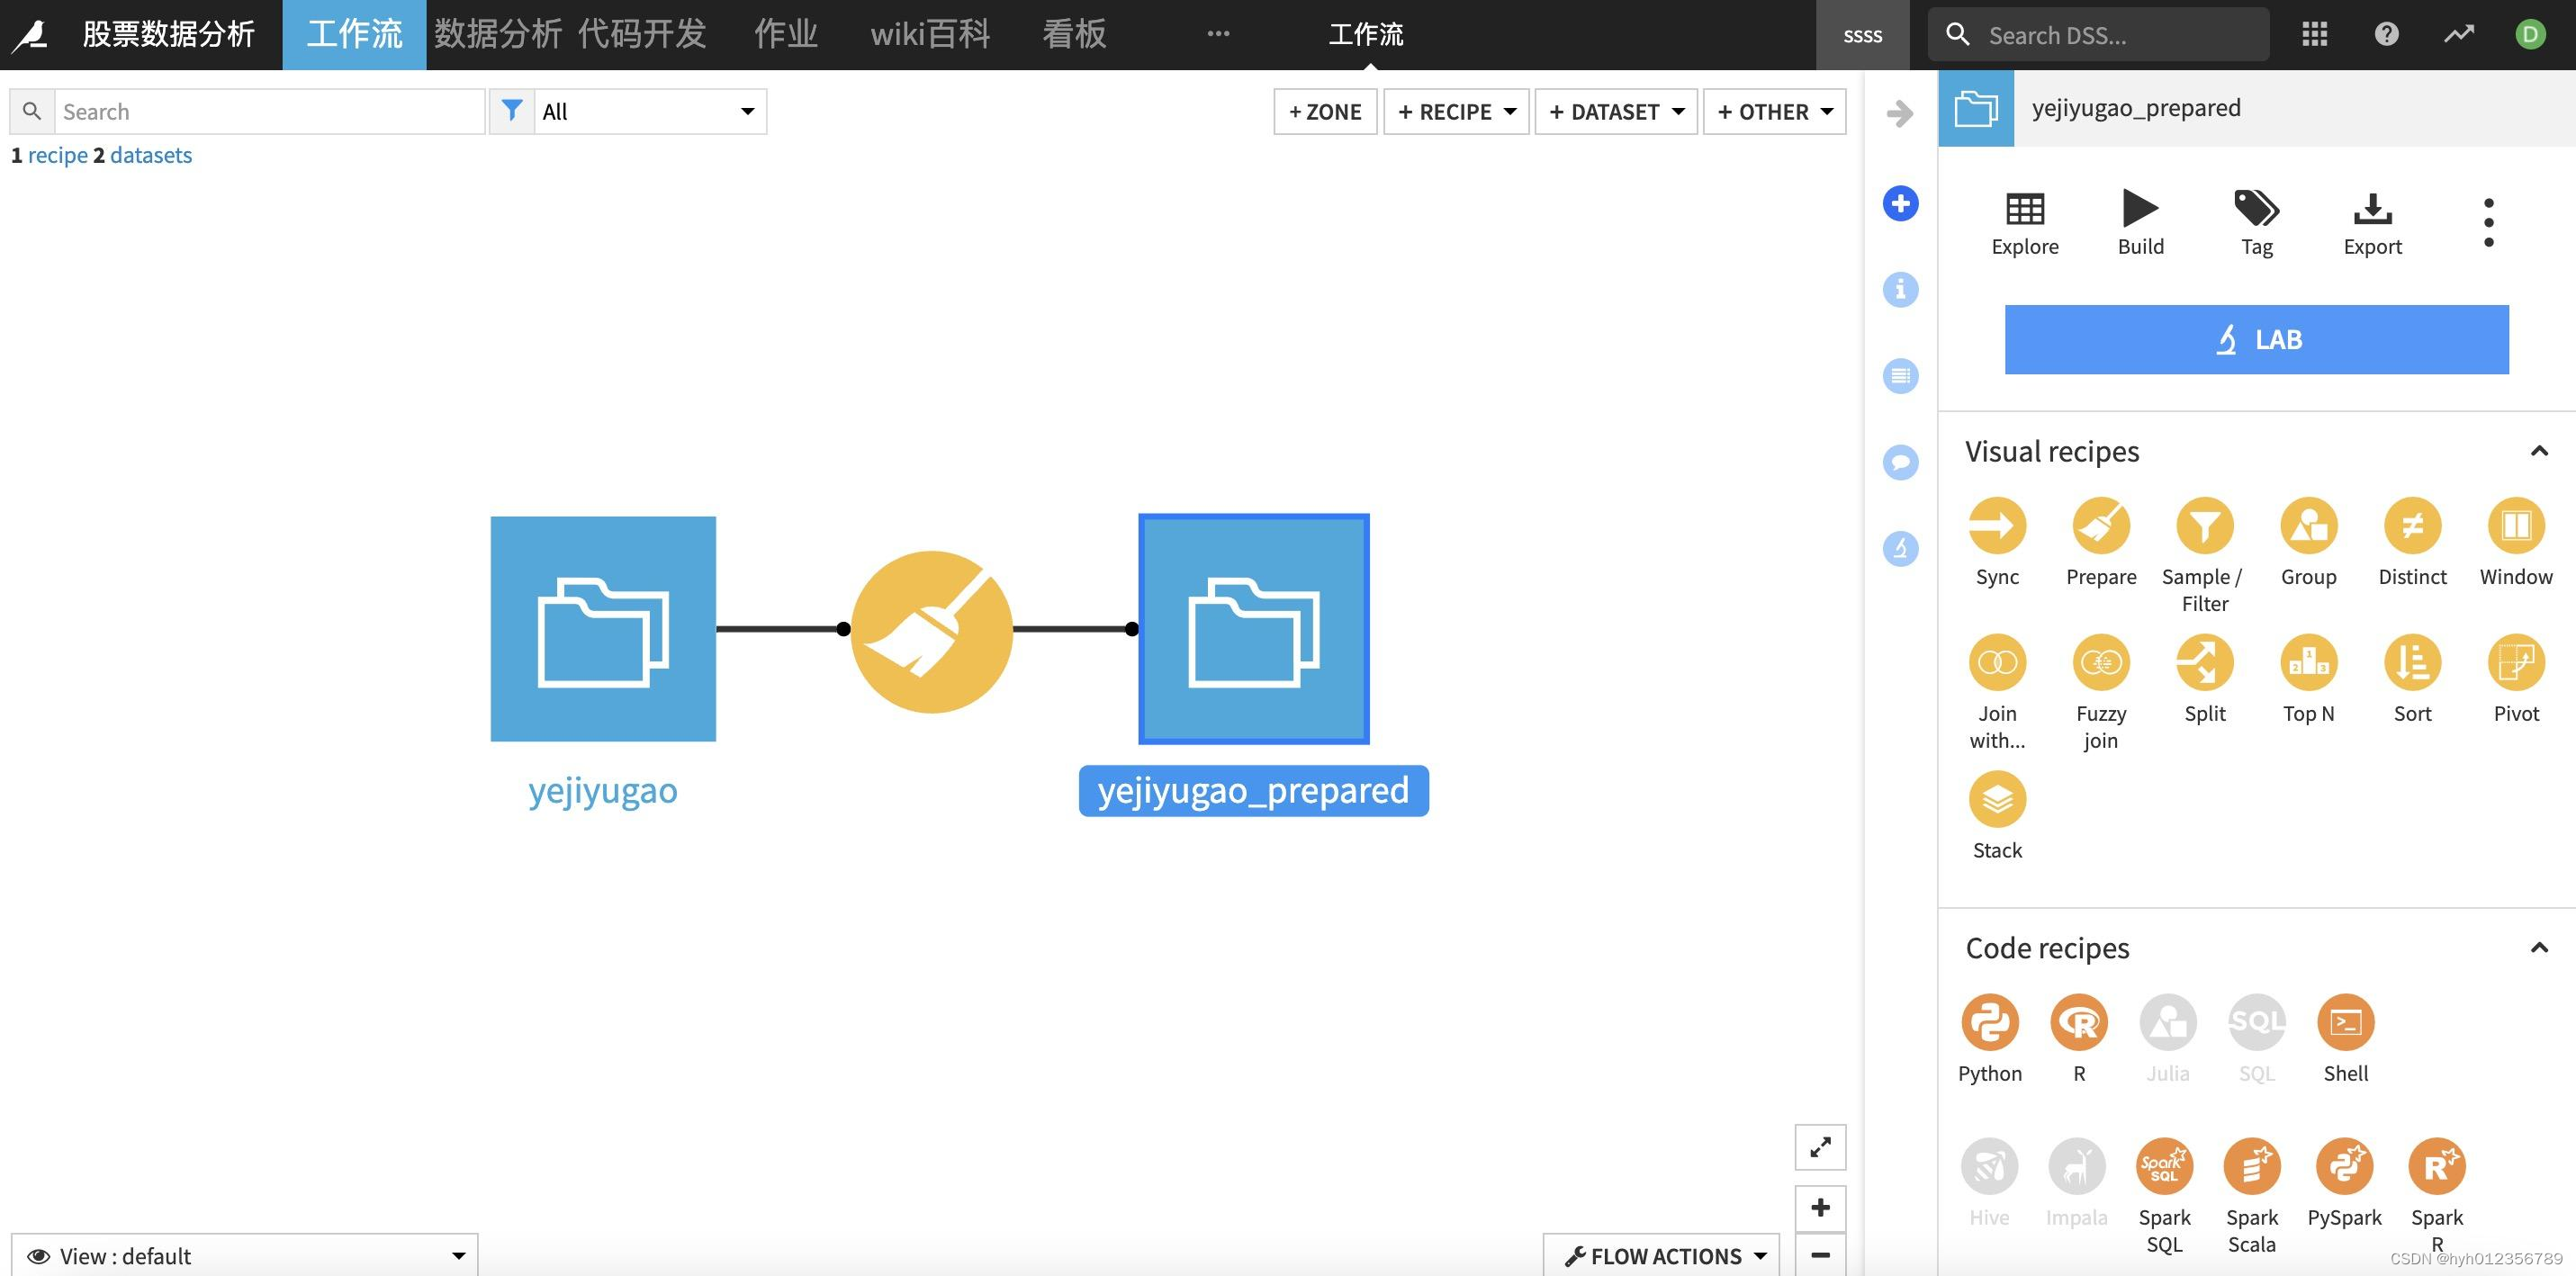The image size is (2576, 1276).
Task: Open the View : default dropdown
Action: pyautogui.click(x=244, y=1255)
